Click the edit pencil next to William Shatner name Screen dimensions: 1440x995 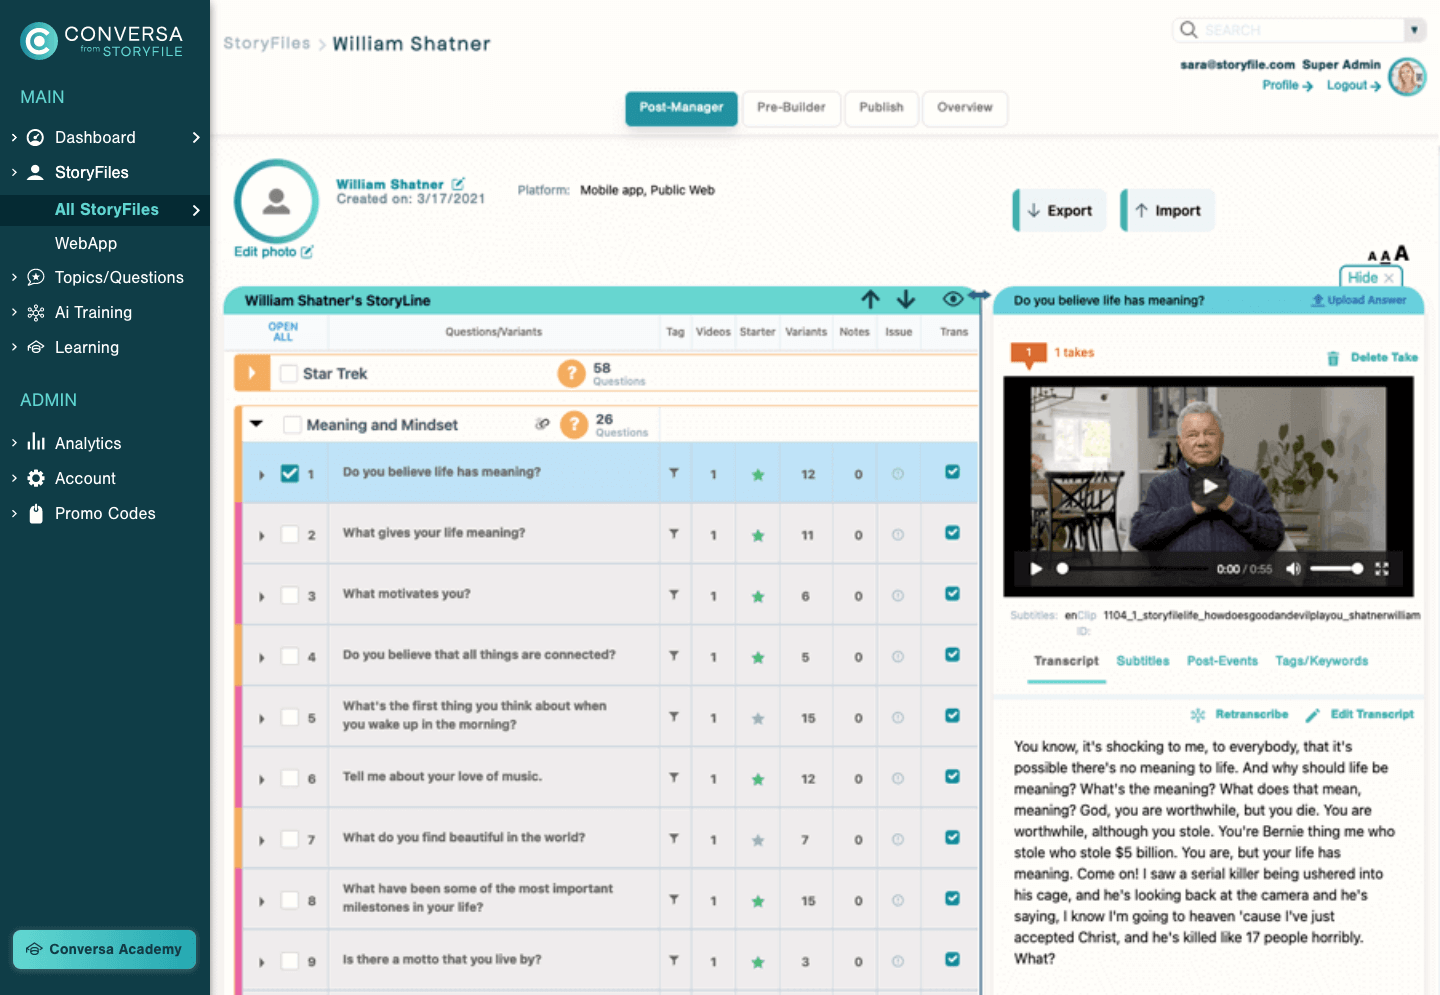(458, 184)
